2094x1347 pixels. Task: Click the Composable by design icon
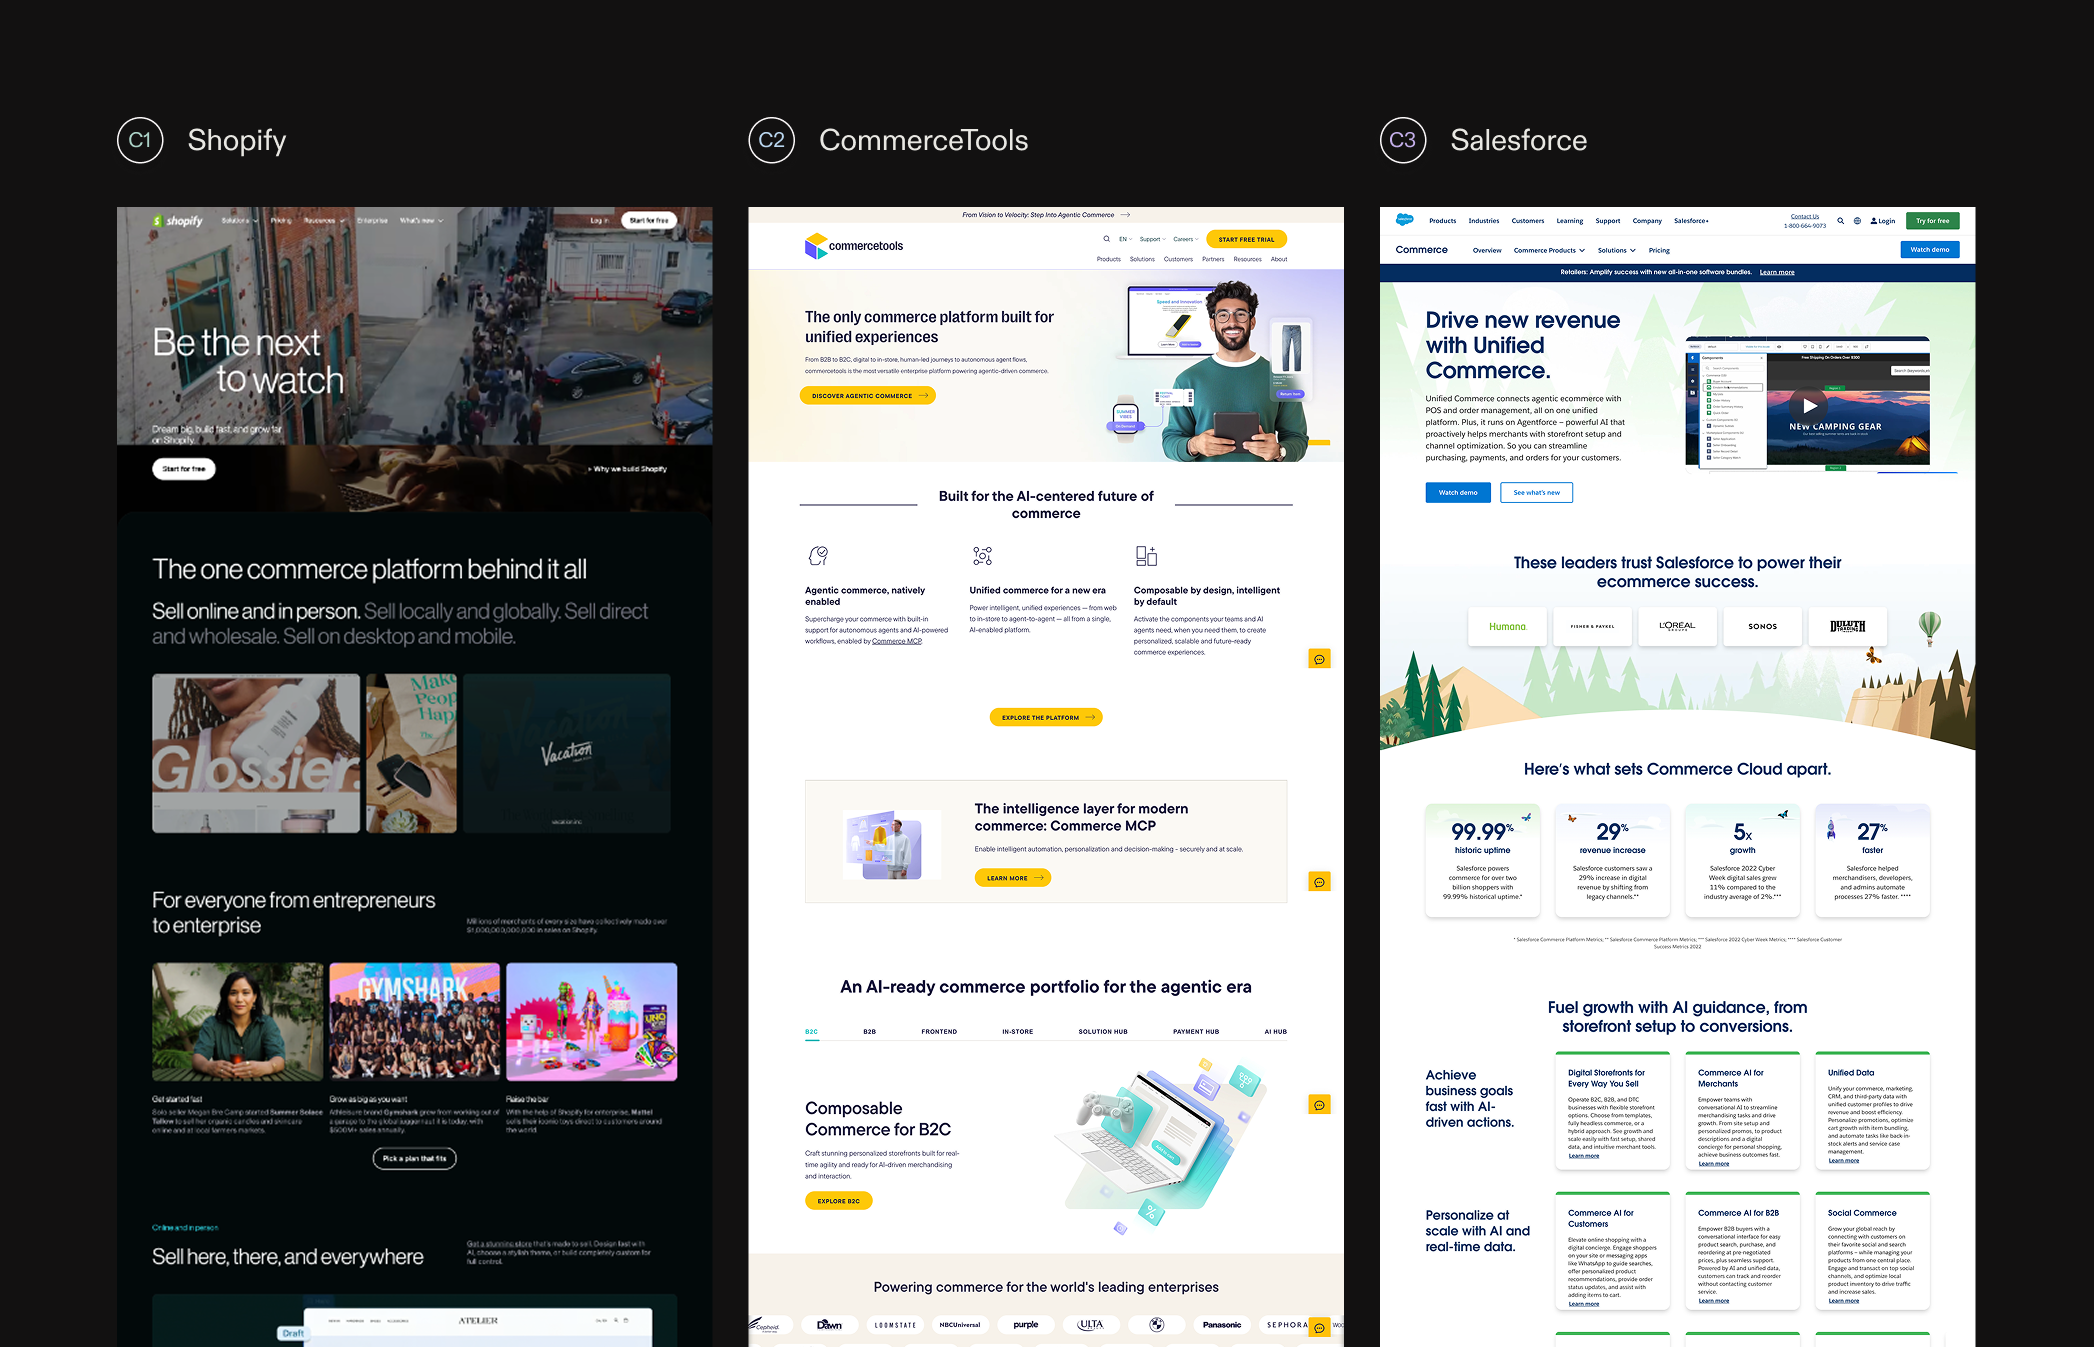coord(1146,555)
